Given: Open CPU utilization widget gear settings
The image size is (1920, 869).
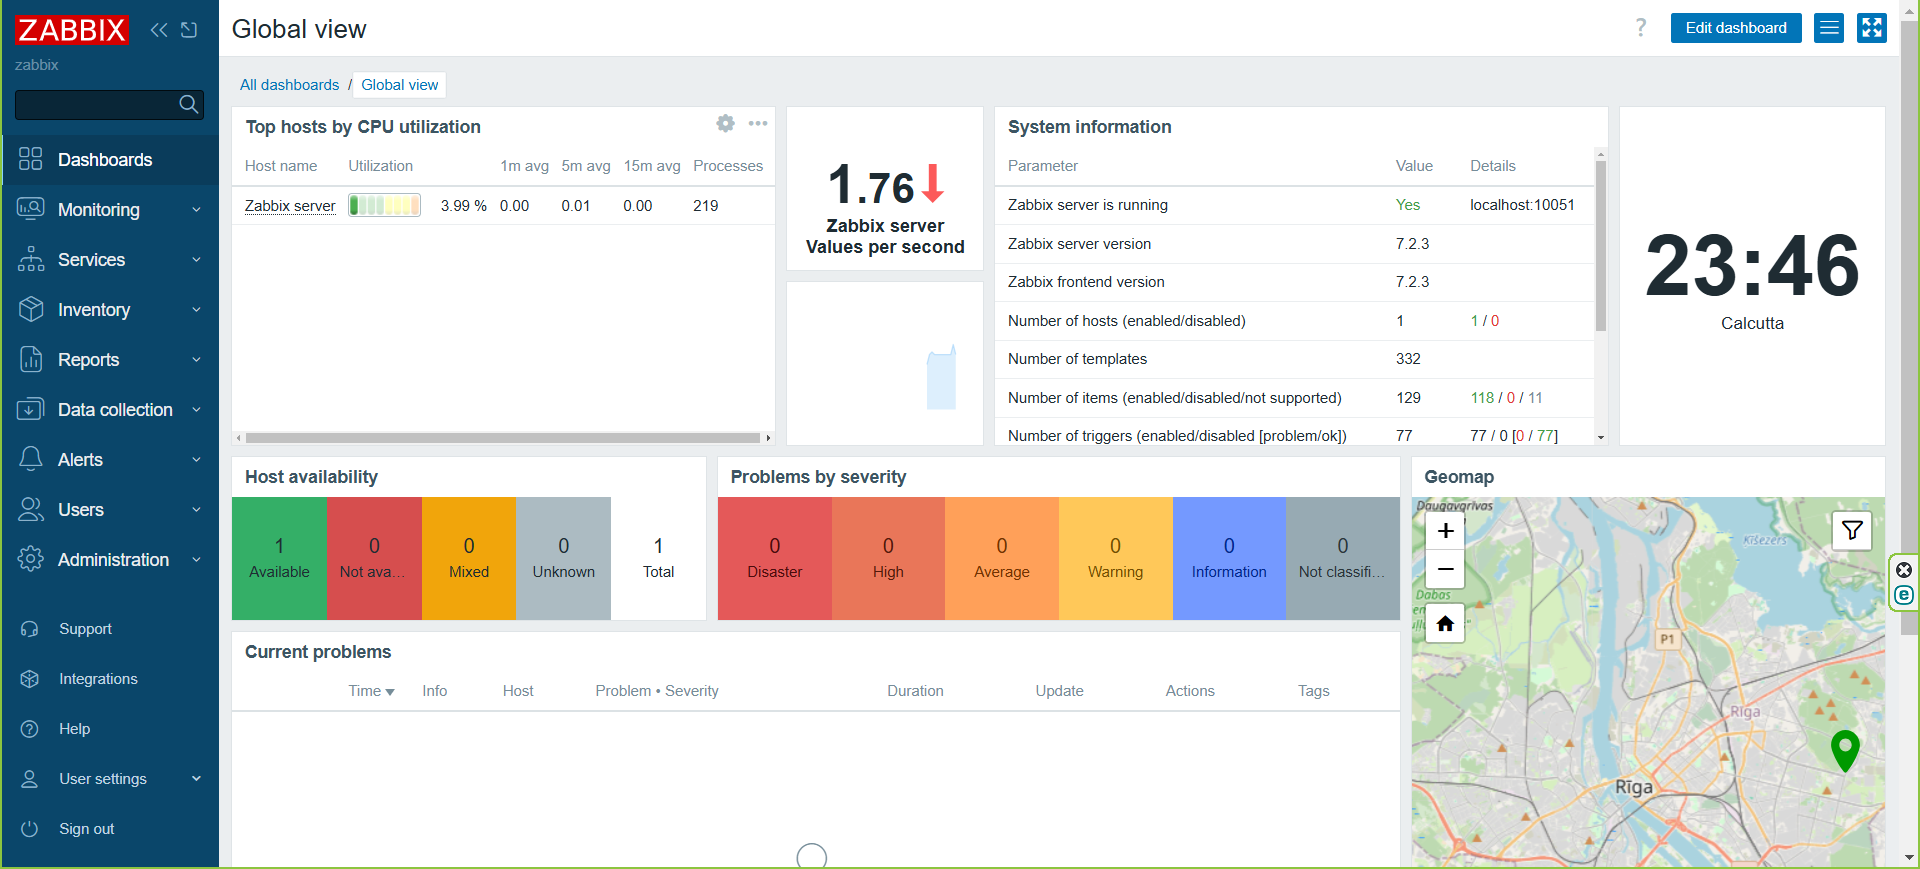Looking at the screenshot, I should [725, 123].
